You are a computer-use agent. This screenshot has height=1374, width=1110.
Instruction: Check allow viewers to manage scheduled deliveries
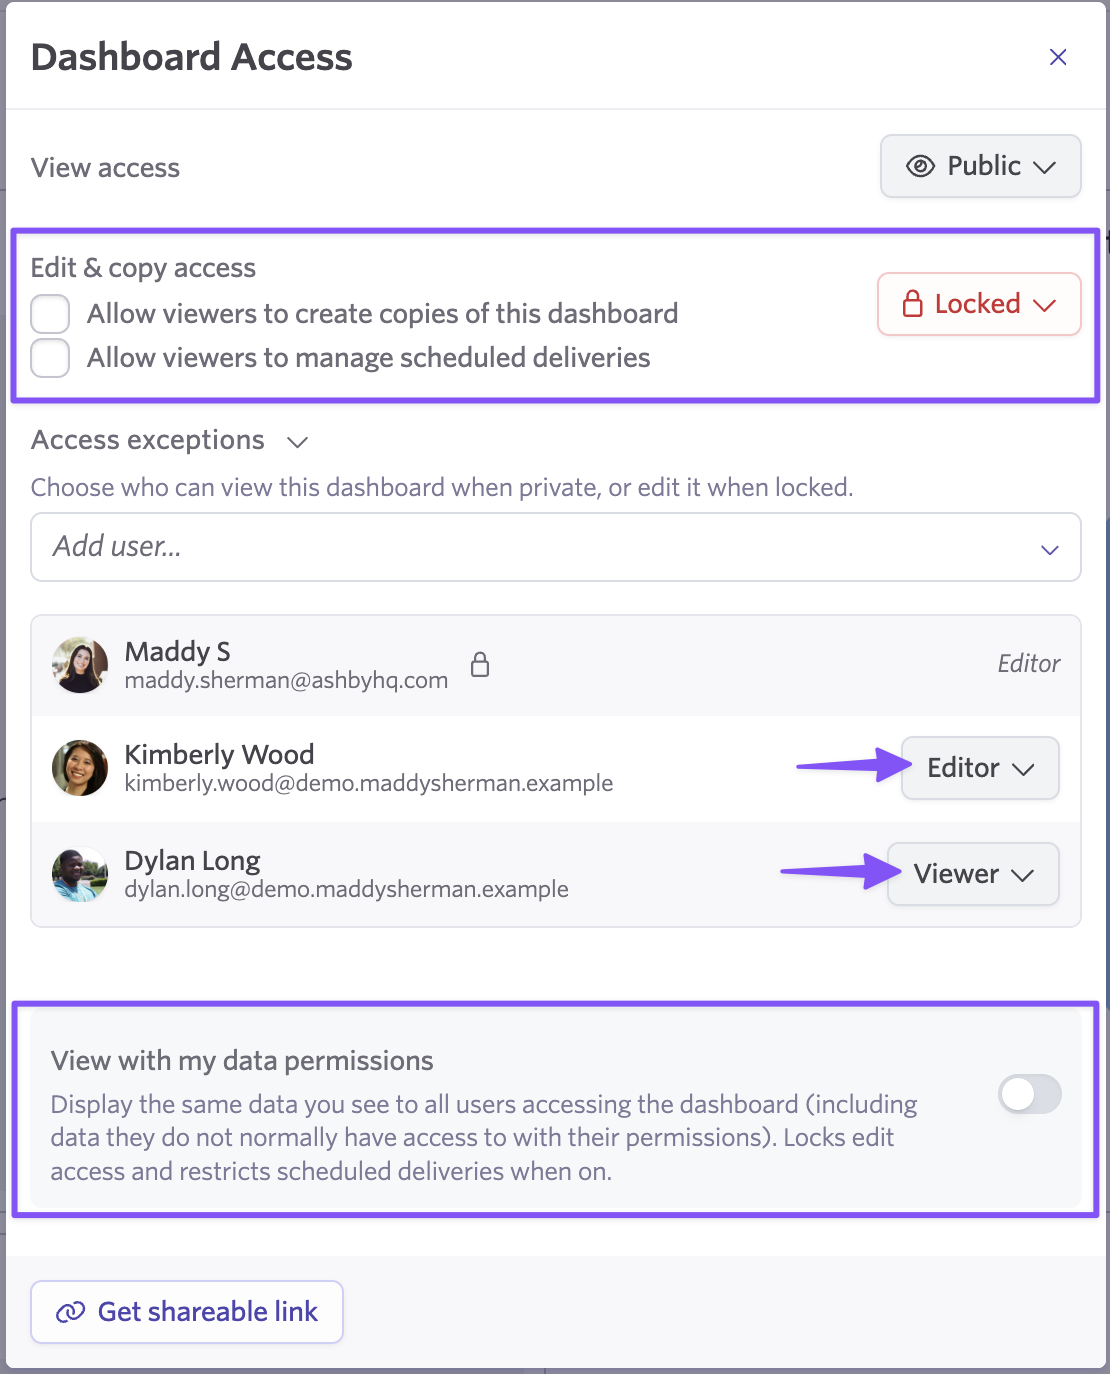coord(50,358)
